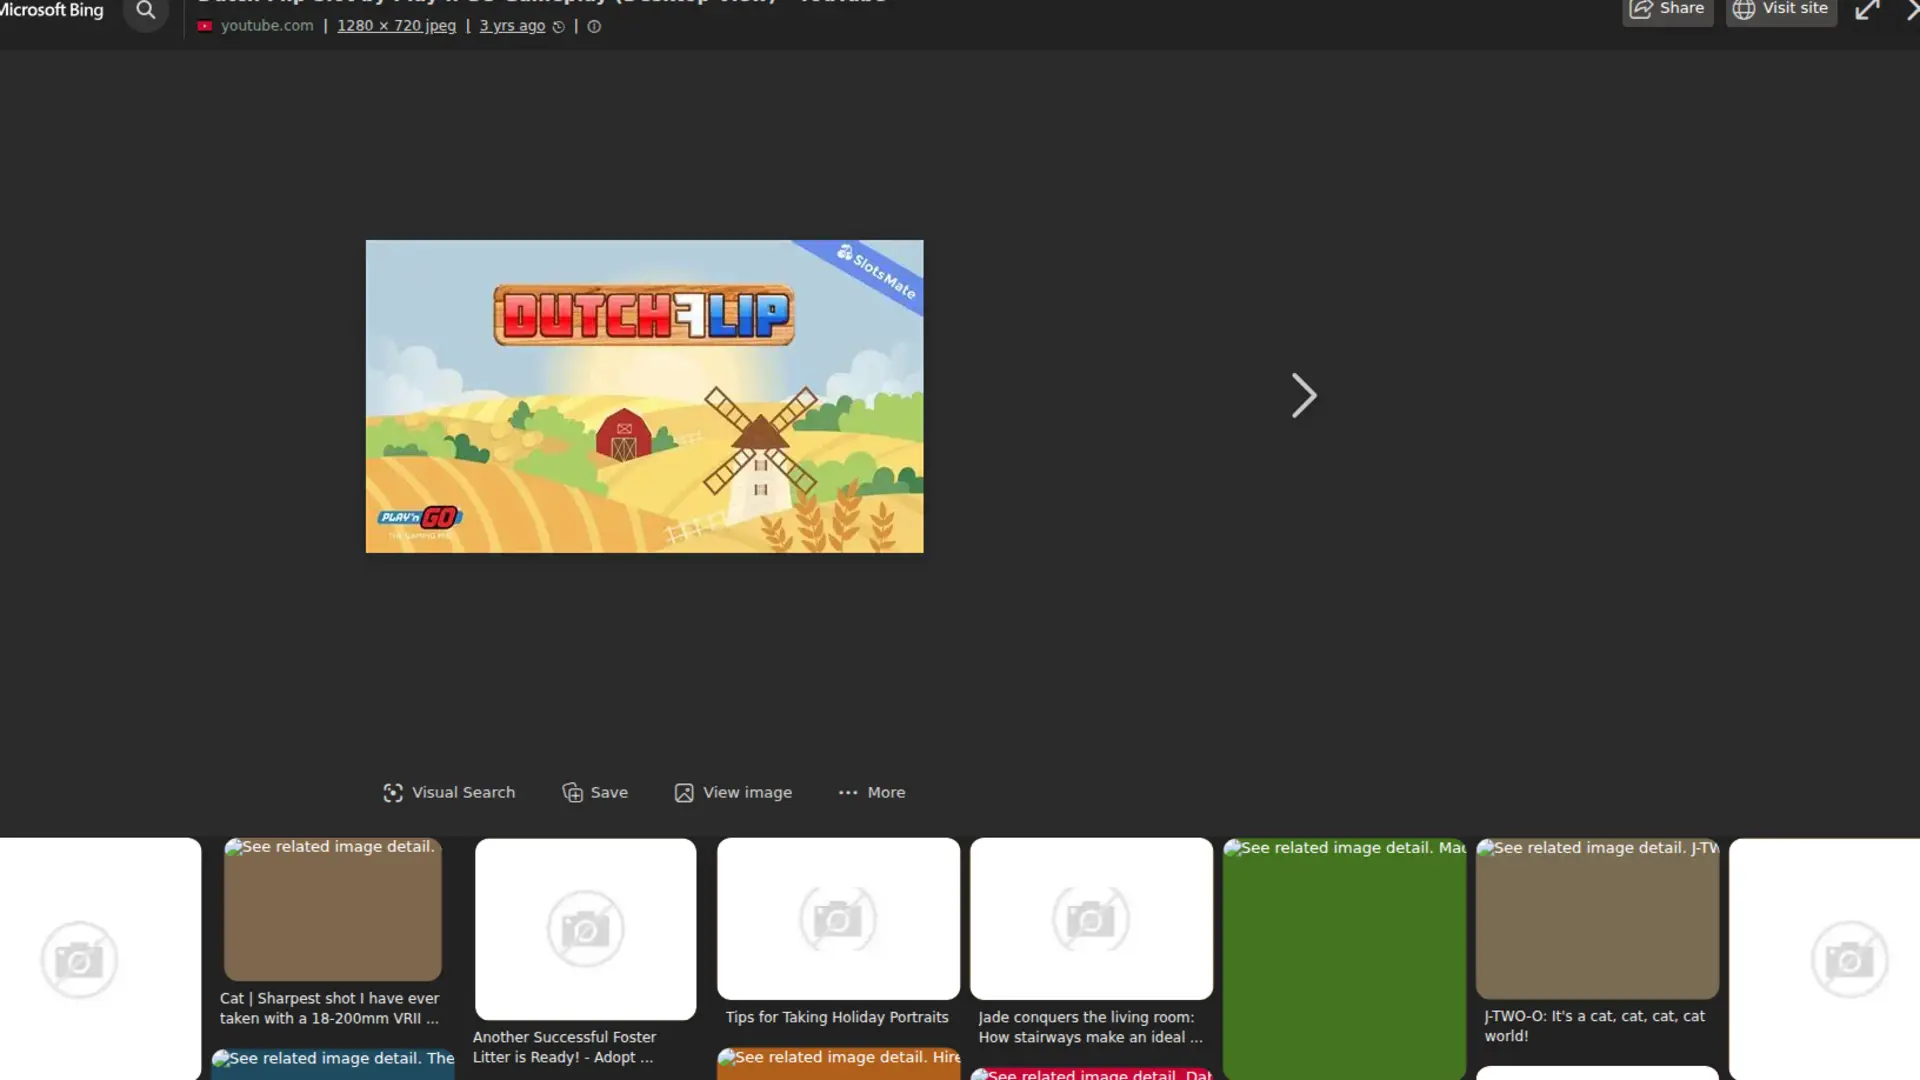Image resolution: width=1920 pixels, height=1080 pixels.
Task: Click the View image button
Action: pyautogui.click(x=733, y=792)
